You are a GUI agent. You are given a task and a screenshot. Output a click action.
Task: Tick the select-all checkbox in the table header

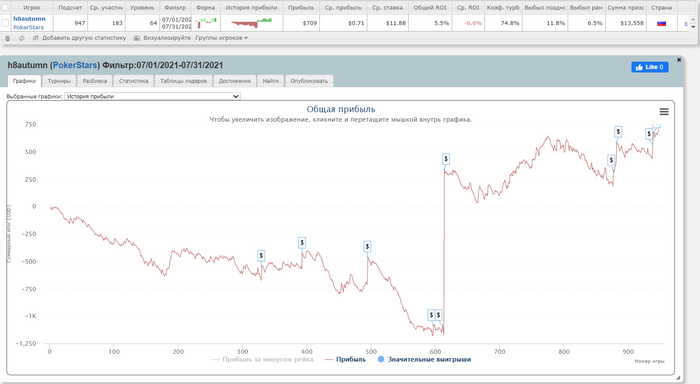pos(5,7)
